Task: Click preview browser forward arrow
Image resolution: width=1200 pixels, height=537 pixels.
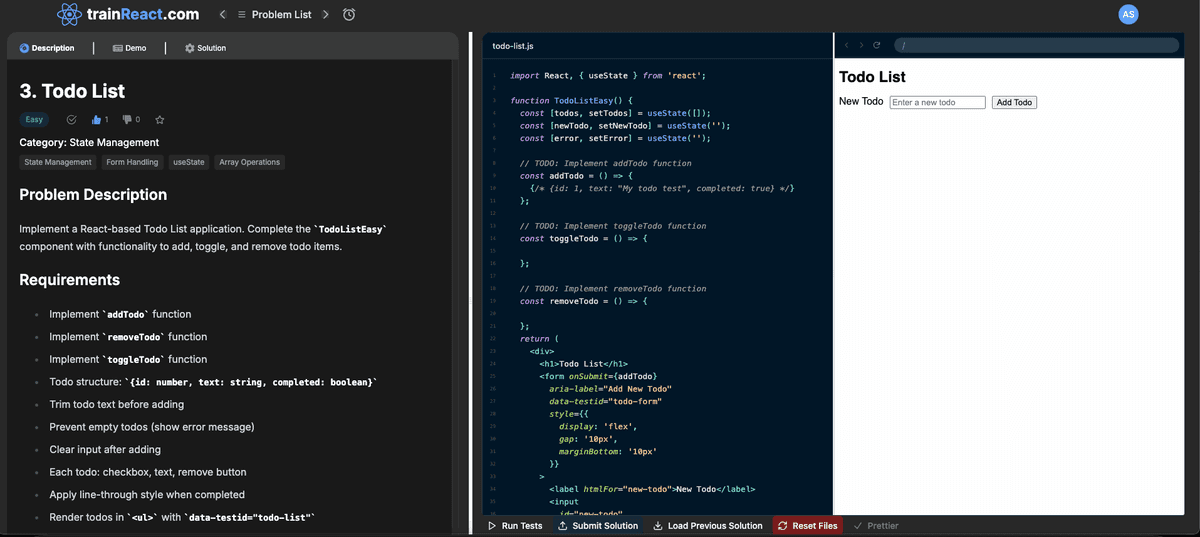Action: click(861, 45)
